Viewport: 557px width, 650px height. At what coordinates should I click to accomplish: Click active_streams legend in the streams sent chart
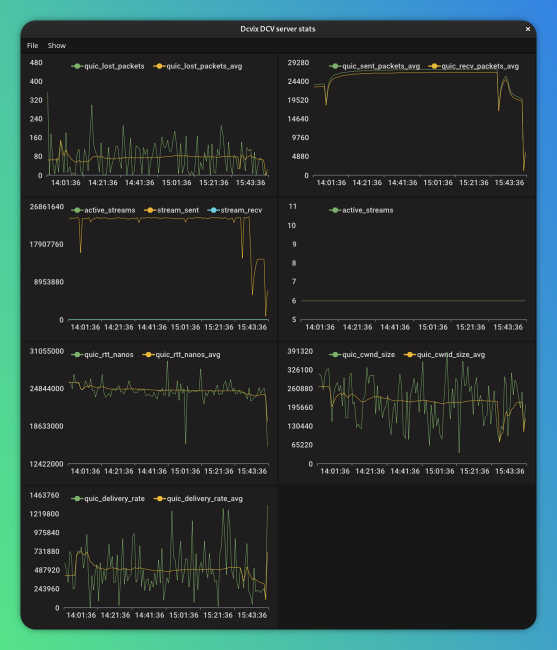[x=104, y=210]
